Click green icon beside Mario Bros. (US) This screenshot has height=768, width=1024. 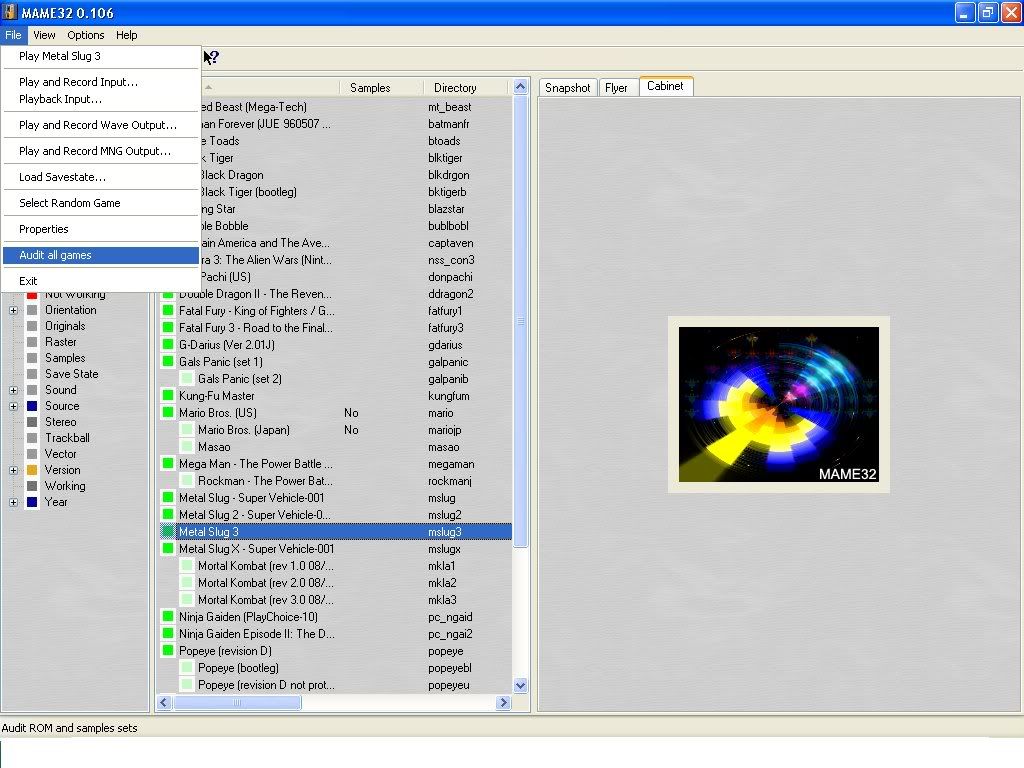tap(168, 413)
